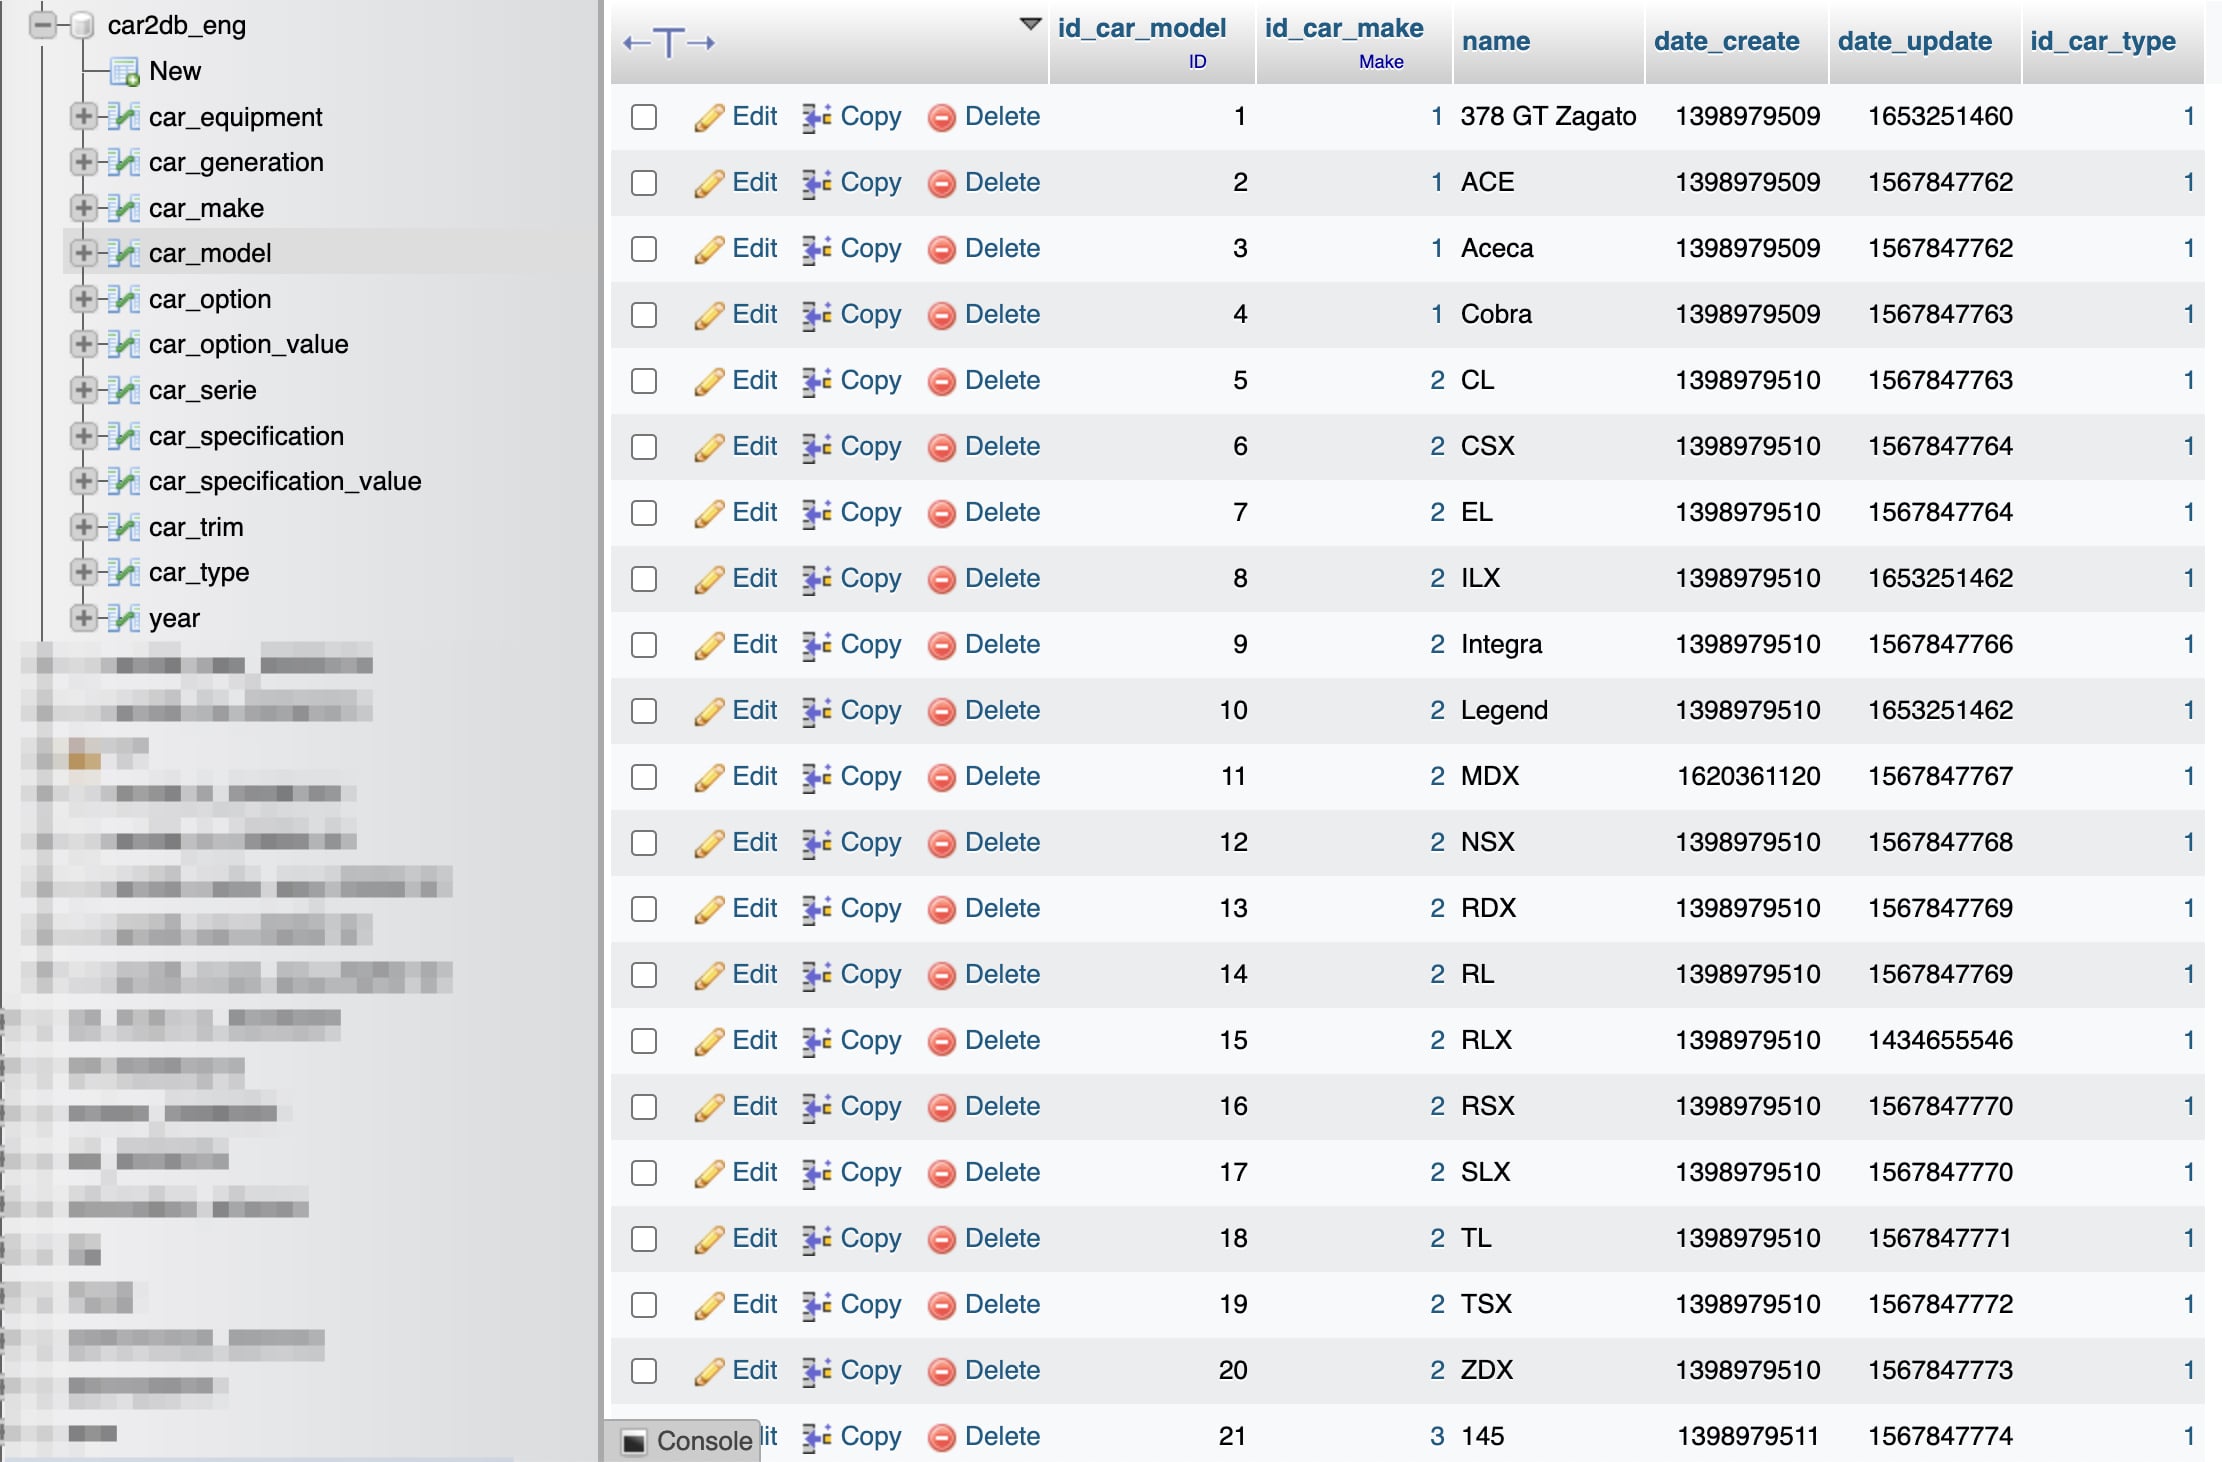Expand the car_specification table node

84,436
